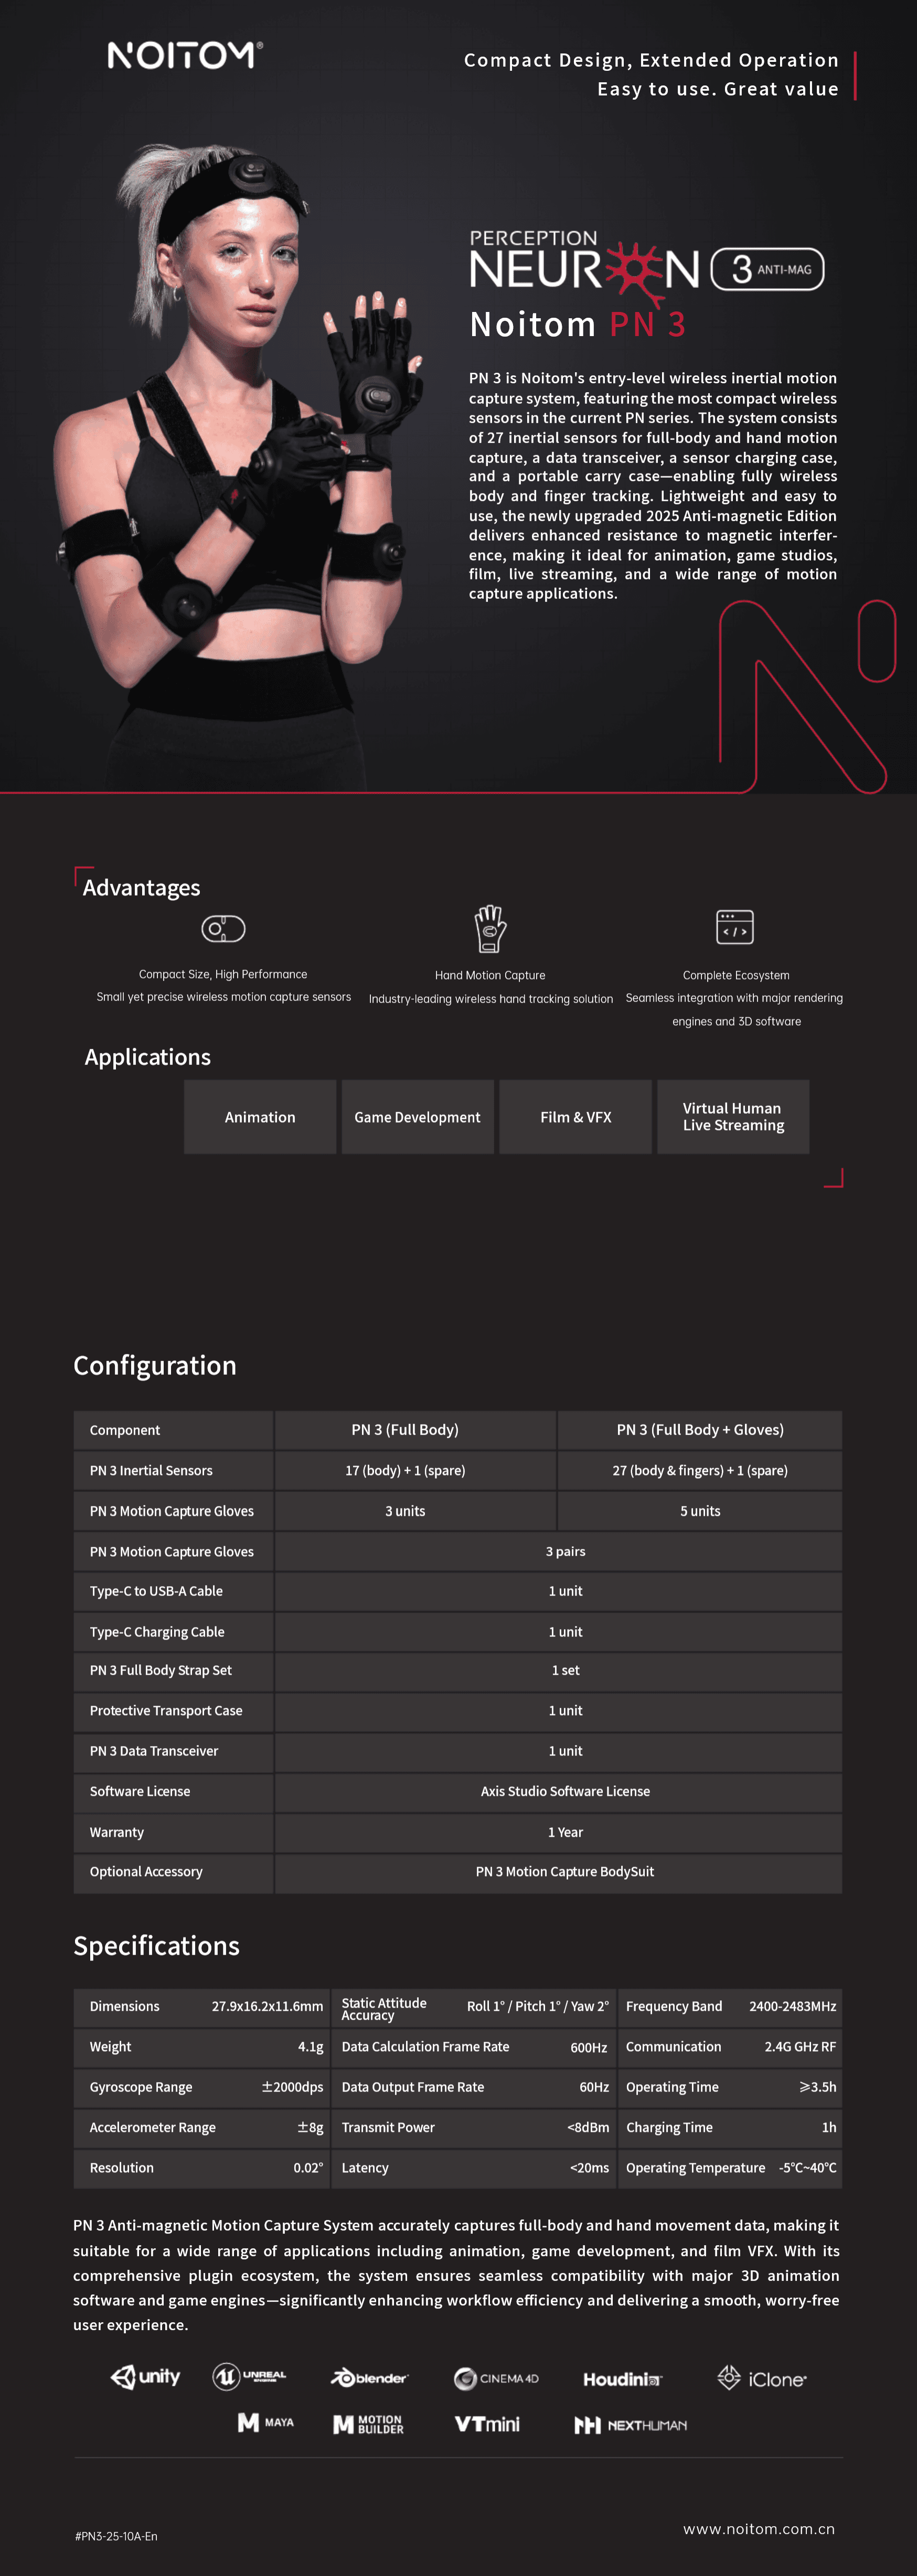Screen dimensions: 917x2576
Task: Select the Animation application tile
Action: (x=260, y=1117)
